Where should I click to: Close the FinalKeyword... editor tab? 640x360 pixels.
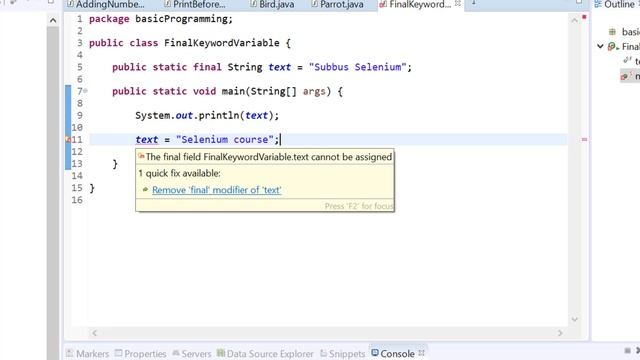(x=458, y=4)
